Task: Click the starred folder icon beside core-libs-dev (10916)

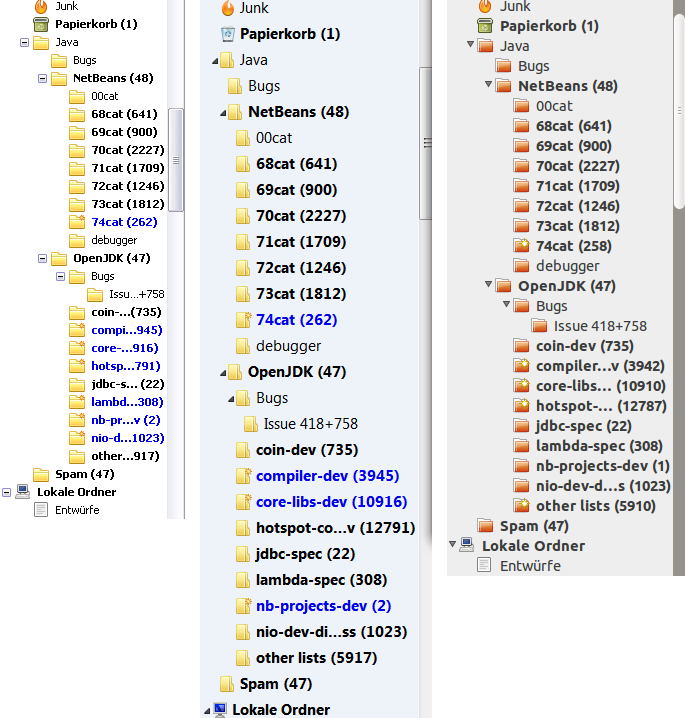Action: (x=244, y=502)
